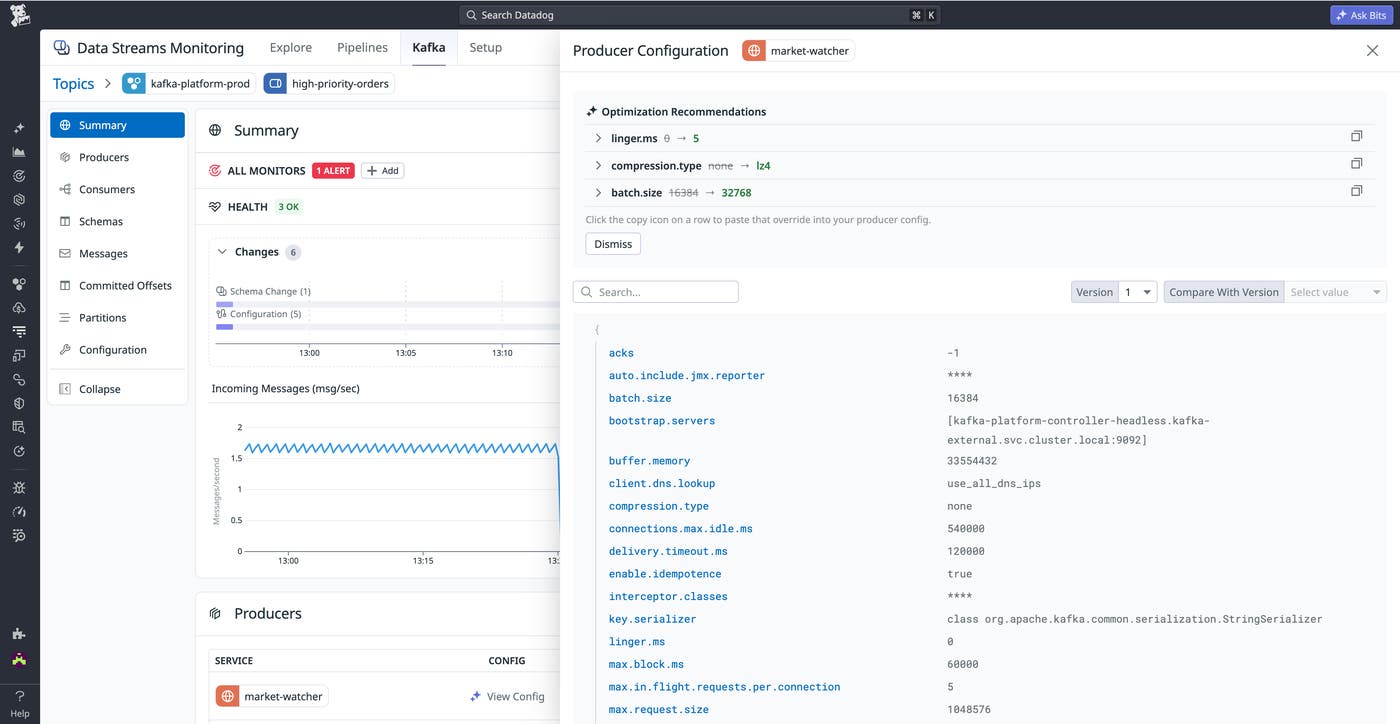
Task: Select Summary in the topic sidebar
Action: (x=118, y=125)
